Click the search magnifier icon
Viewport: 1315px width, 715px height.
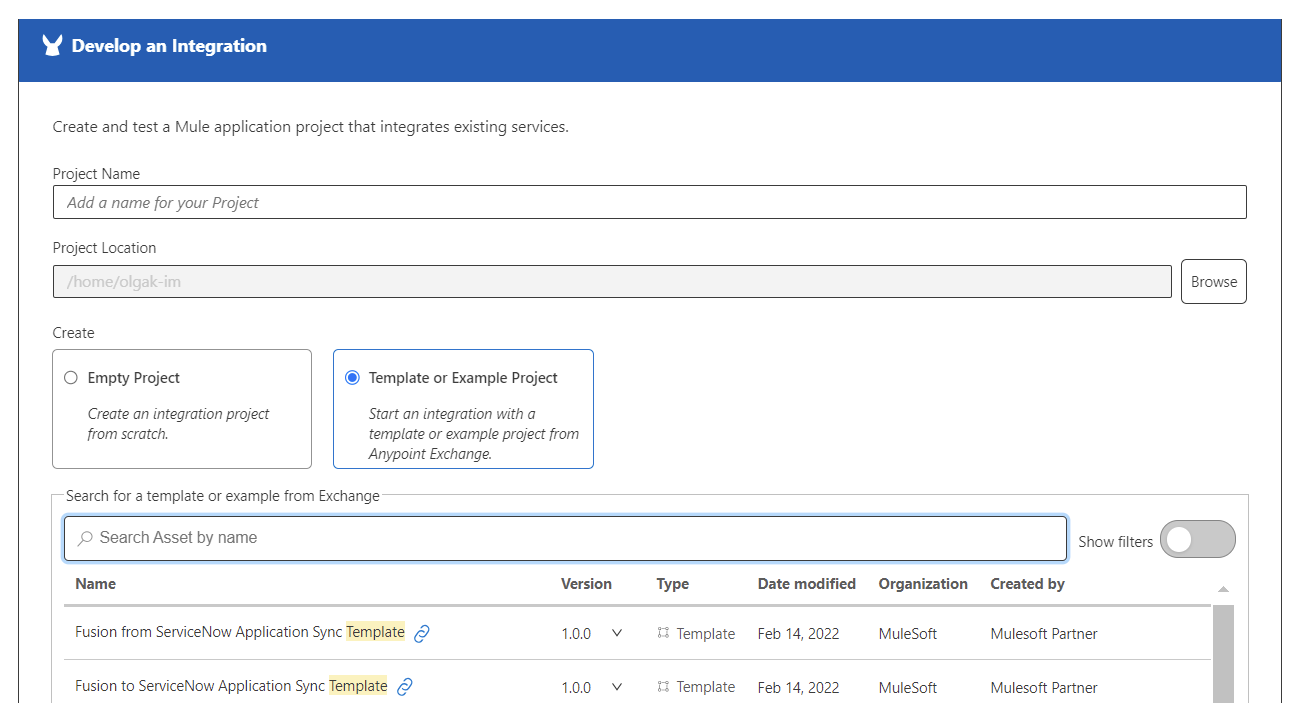(x=85, y=538)
